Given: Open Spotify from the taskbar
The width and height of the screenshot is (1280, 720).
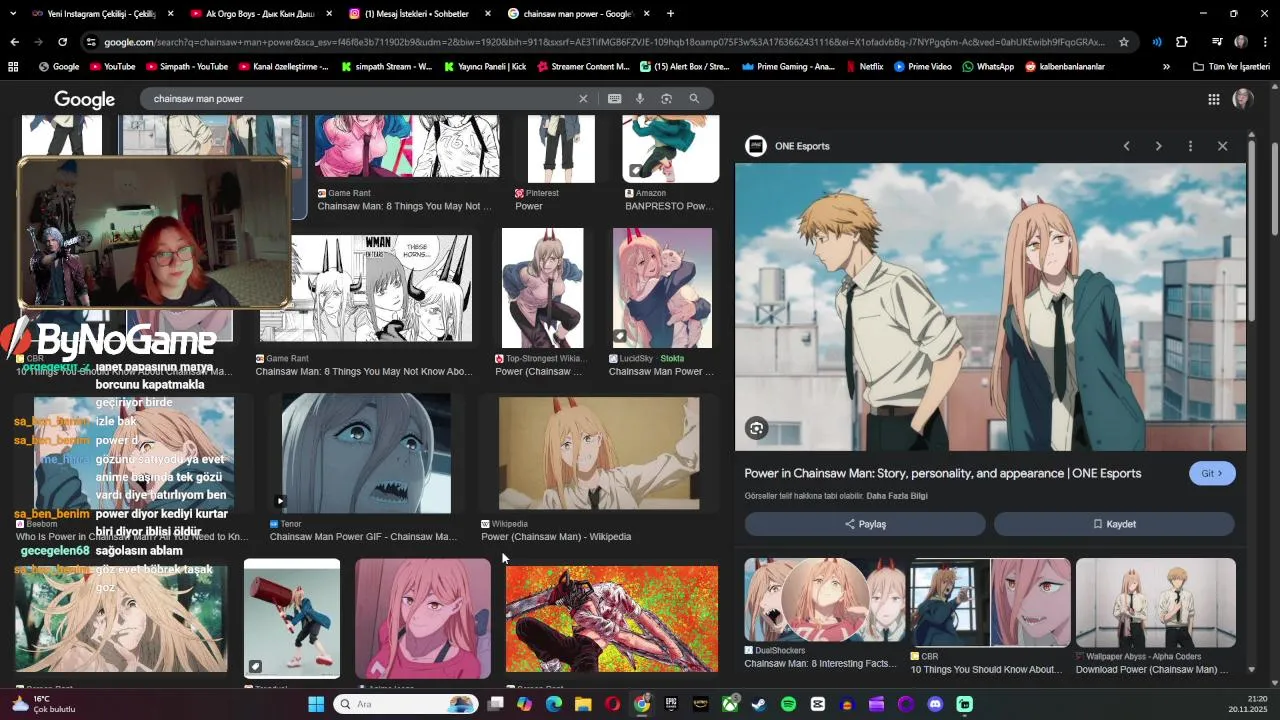Looking at the screenshot, I should pos(788,704).
